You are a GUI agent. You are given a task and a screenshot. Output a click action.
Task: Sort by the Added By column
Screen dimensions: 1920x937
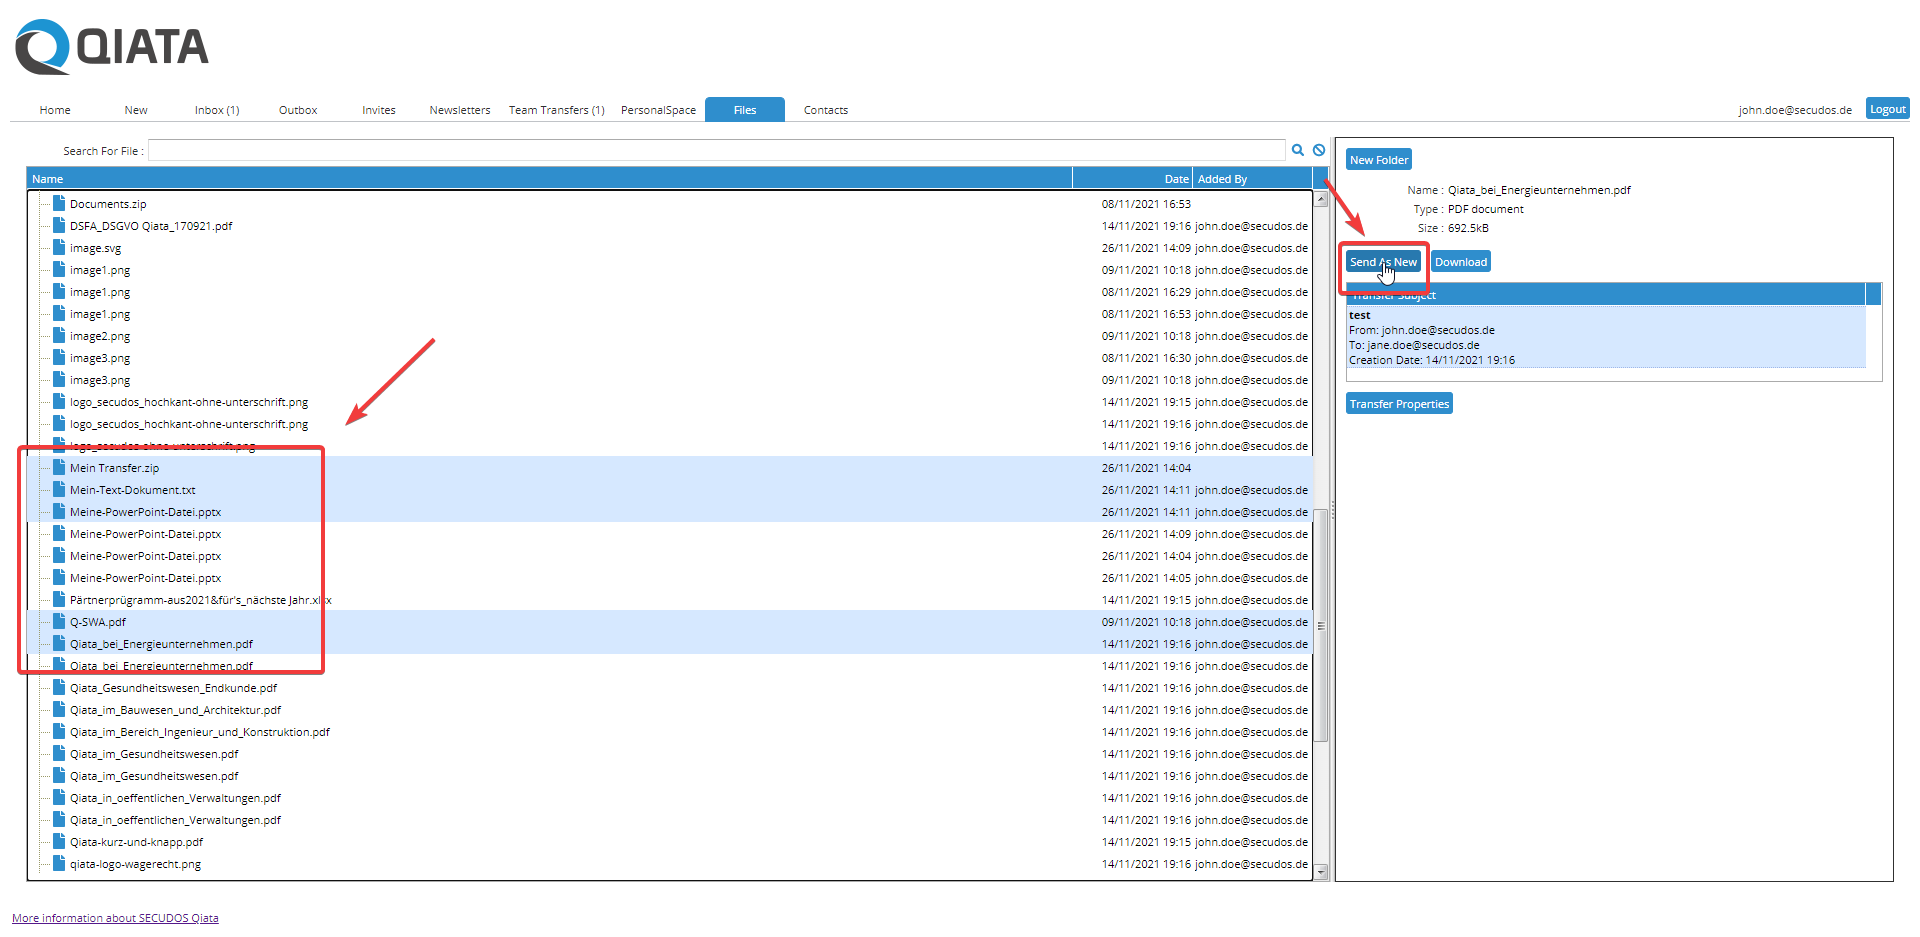coord(1222,179)
